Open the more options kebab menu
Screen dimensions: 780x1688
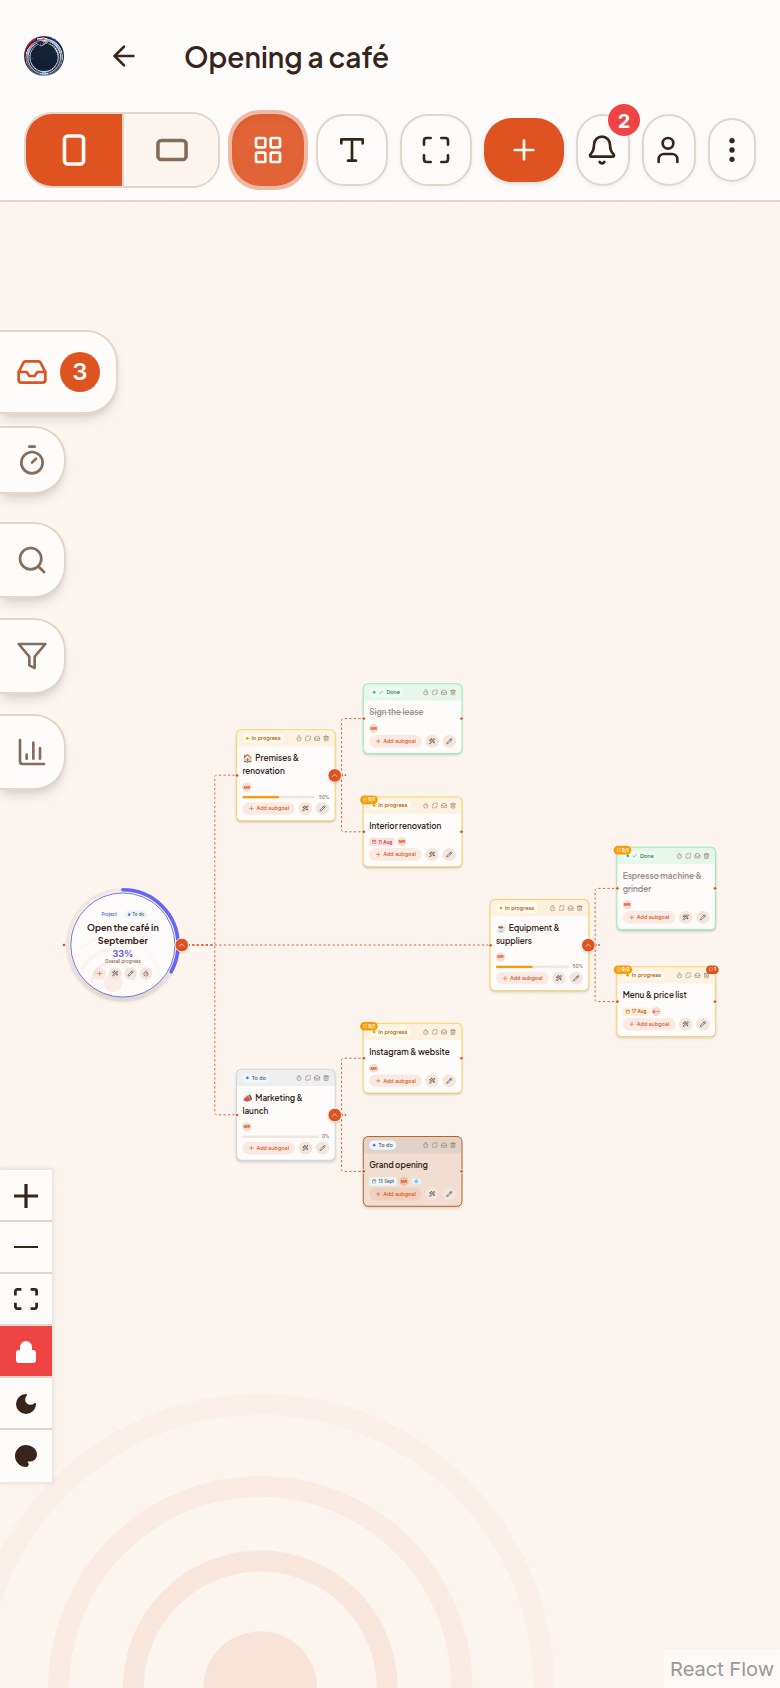click(732, 150)
